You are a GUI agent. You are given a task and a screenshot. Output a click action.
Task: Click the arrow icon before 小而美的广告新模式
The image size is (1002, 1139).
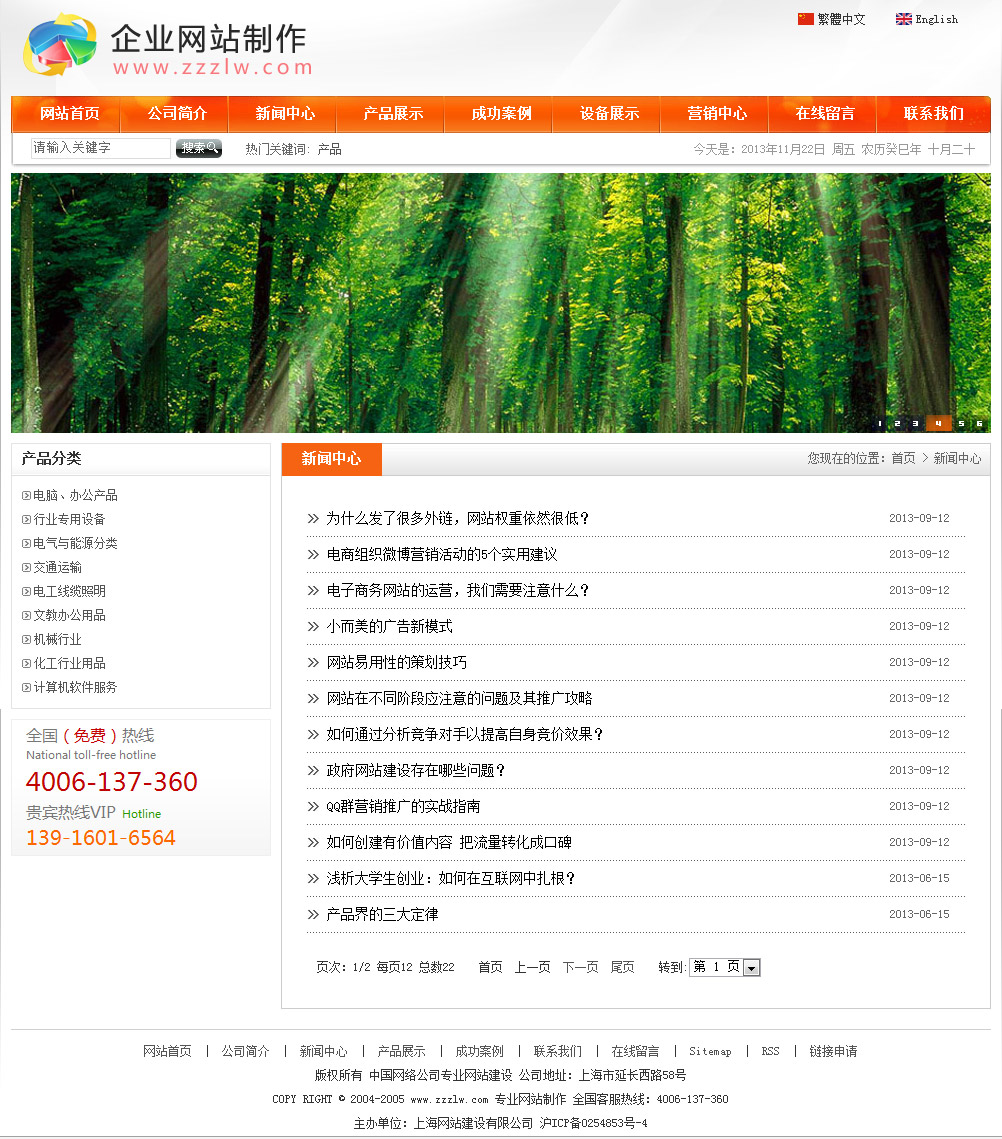coord(313,627)
